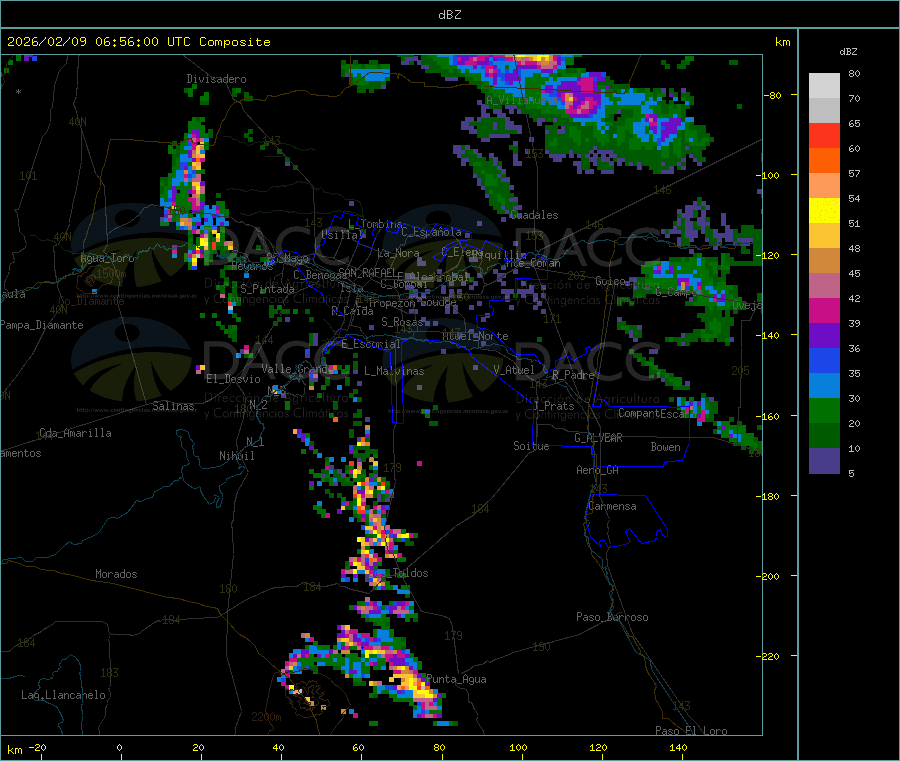Click the V_Atuel label
This screenshot has height=761, width=900.
[514, 370]
